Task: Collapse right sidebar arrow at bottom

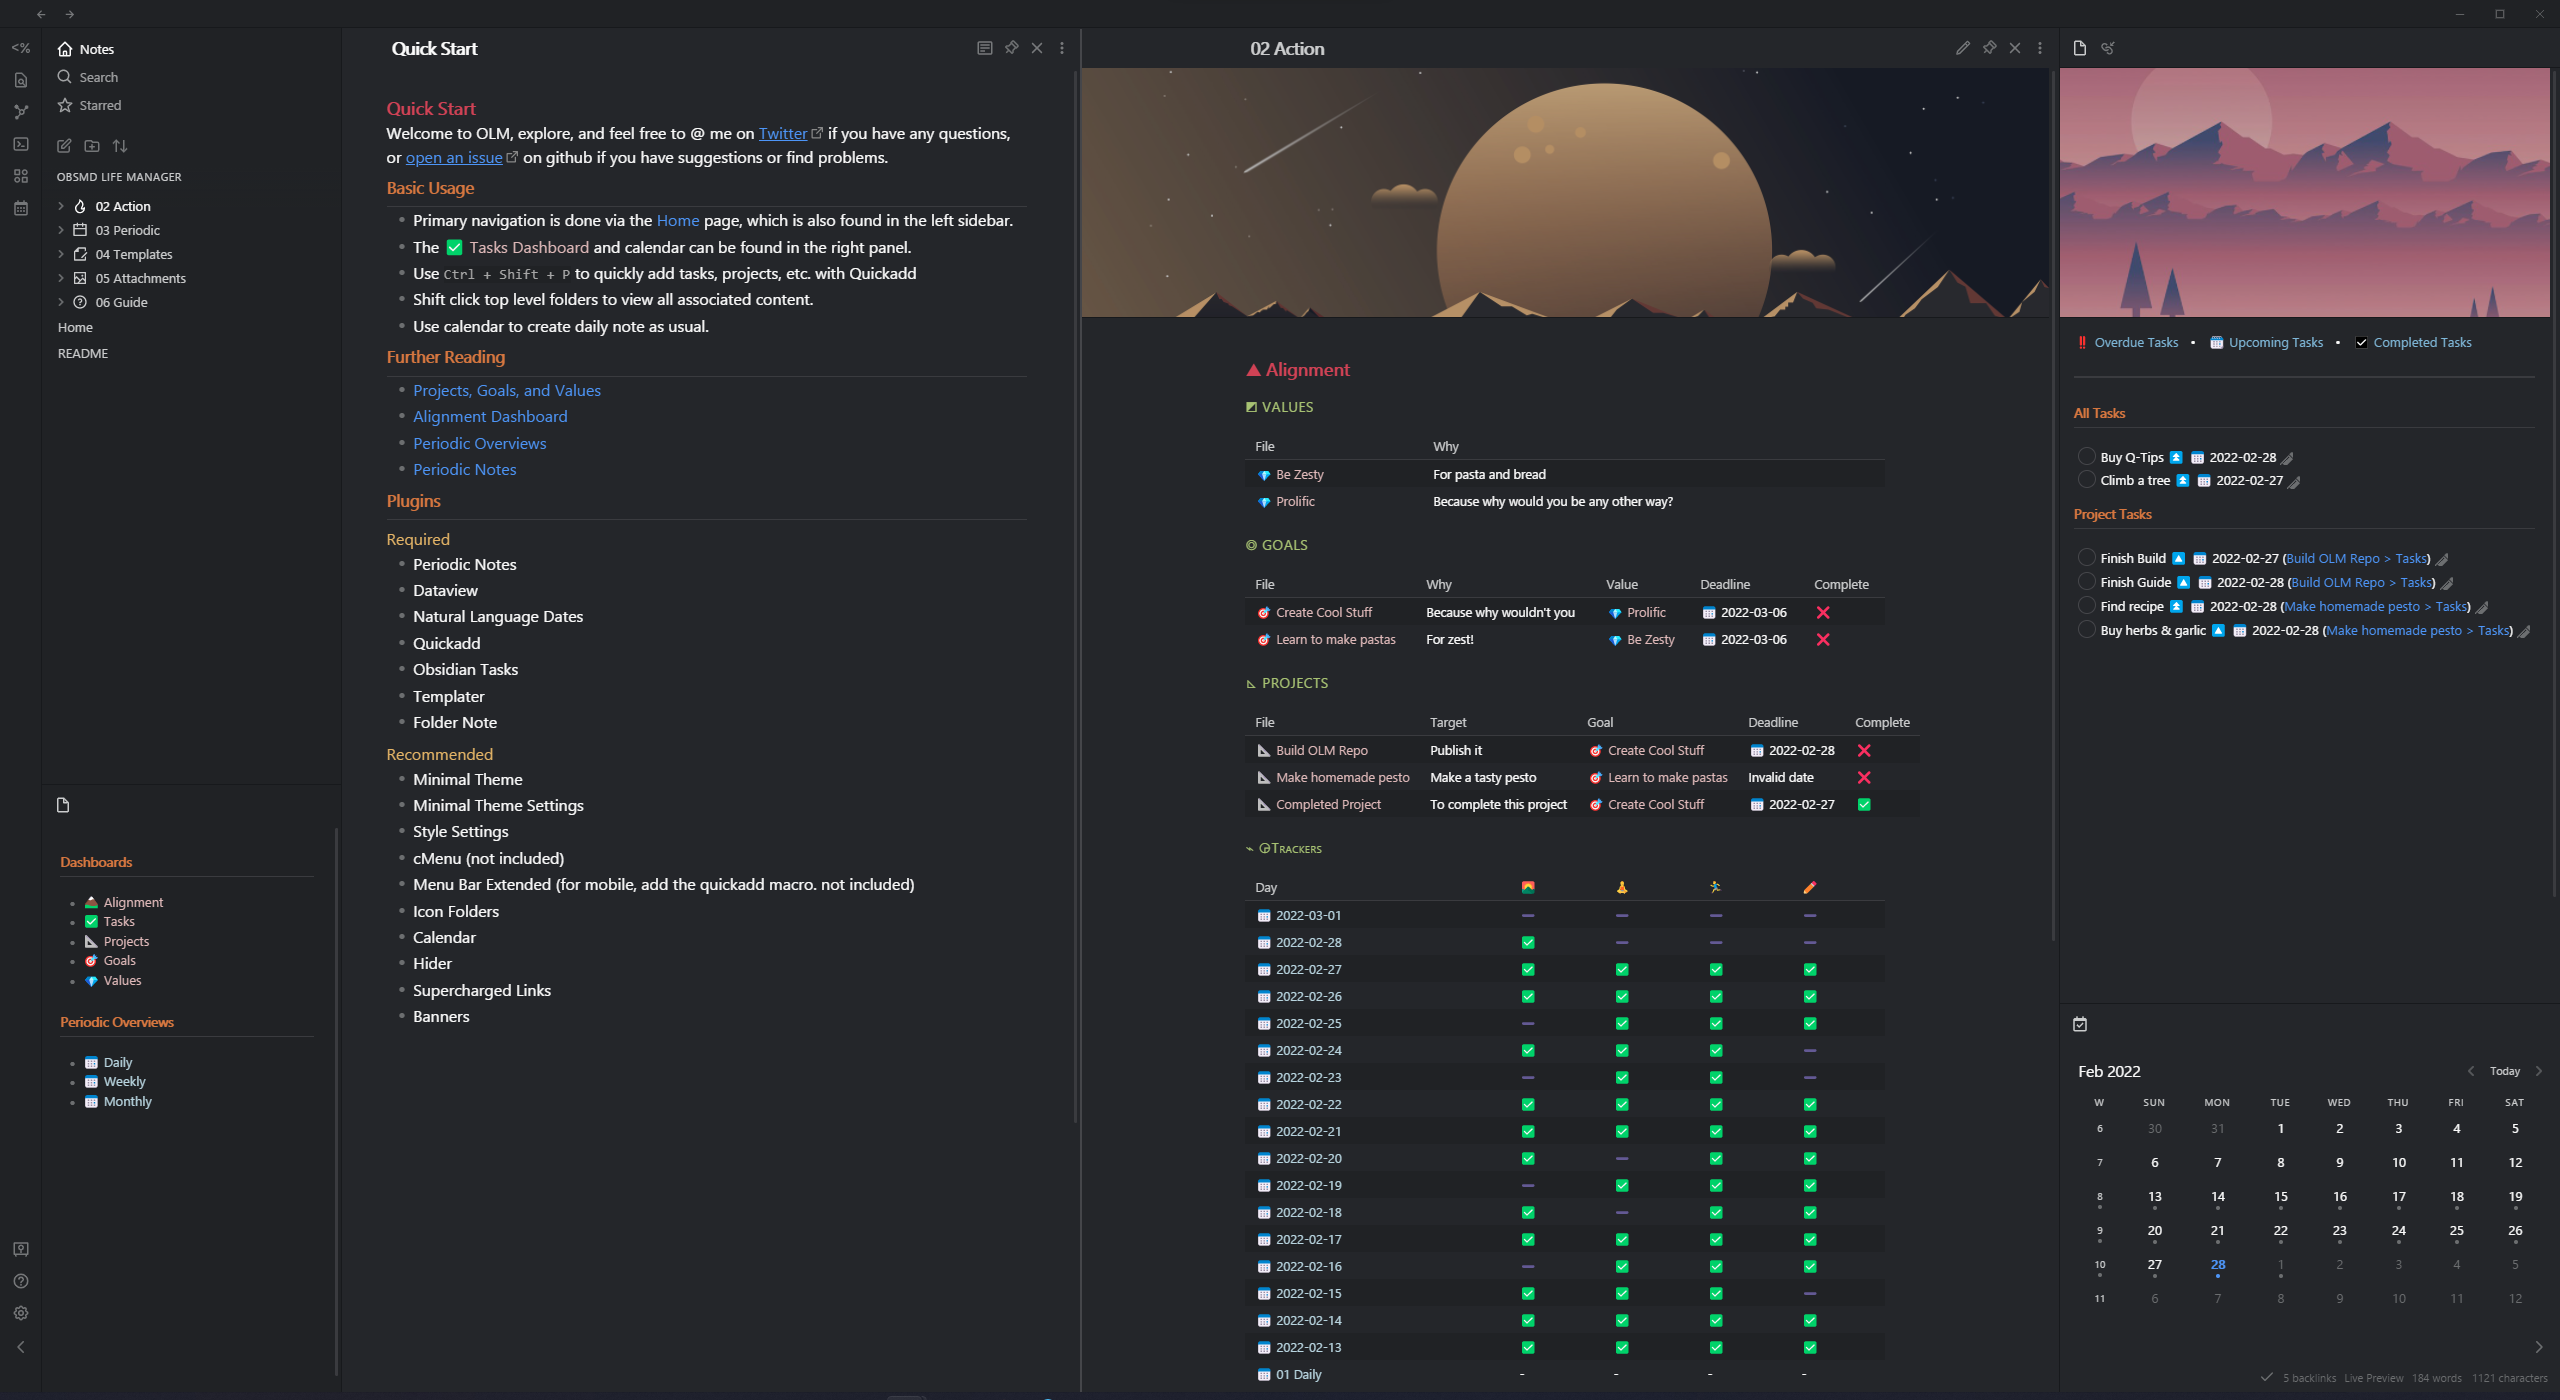Action: [x=2538, y=1347]
